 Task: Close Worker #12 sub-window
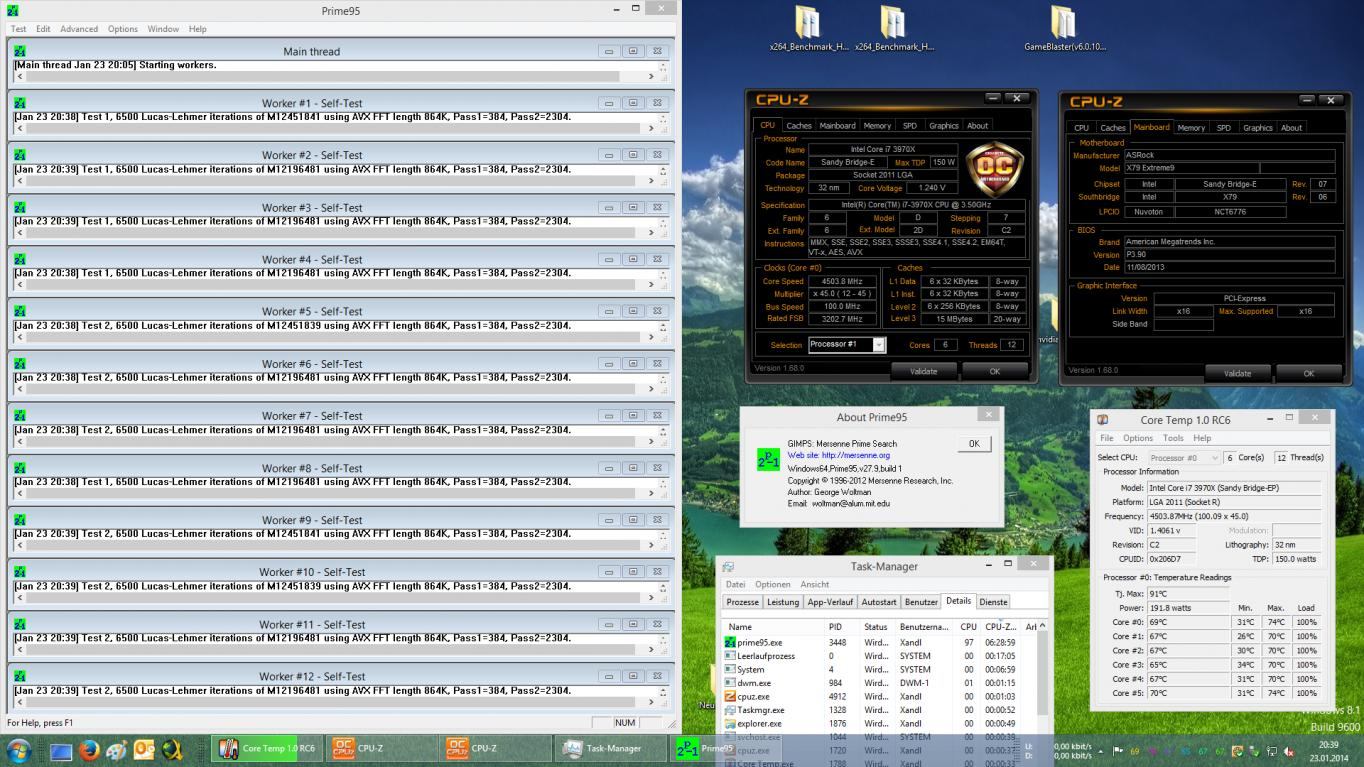click(657, 676)
